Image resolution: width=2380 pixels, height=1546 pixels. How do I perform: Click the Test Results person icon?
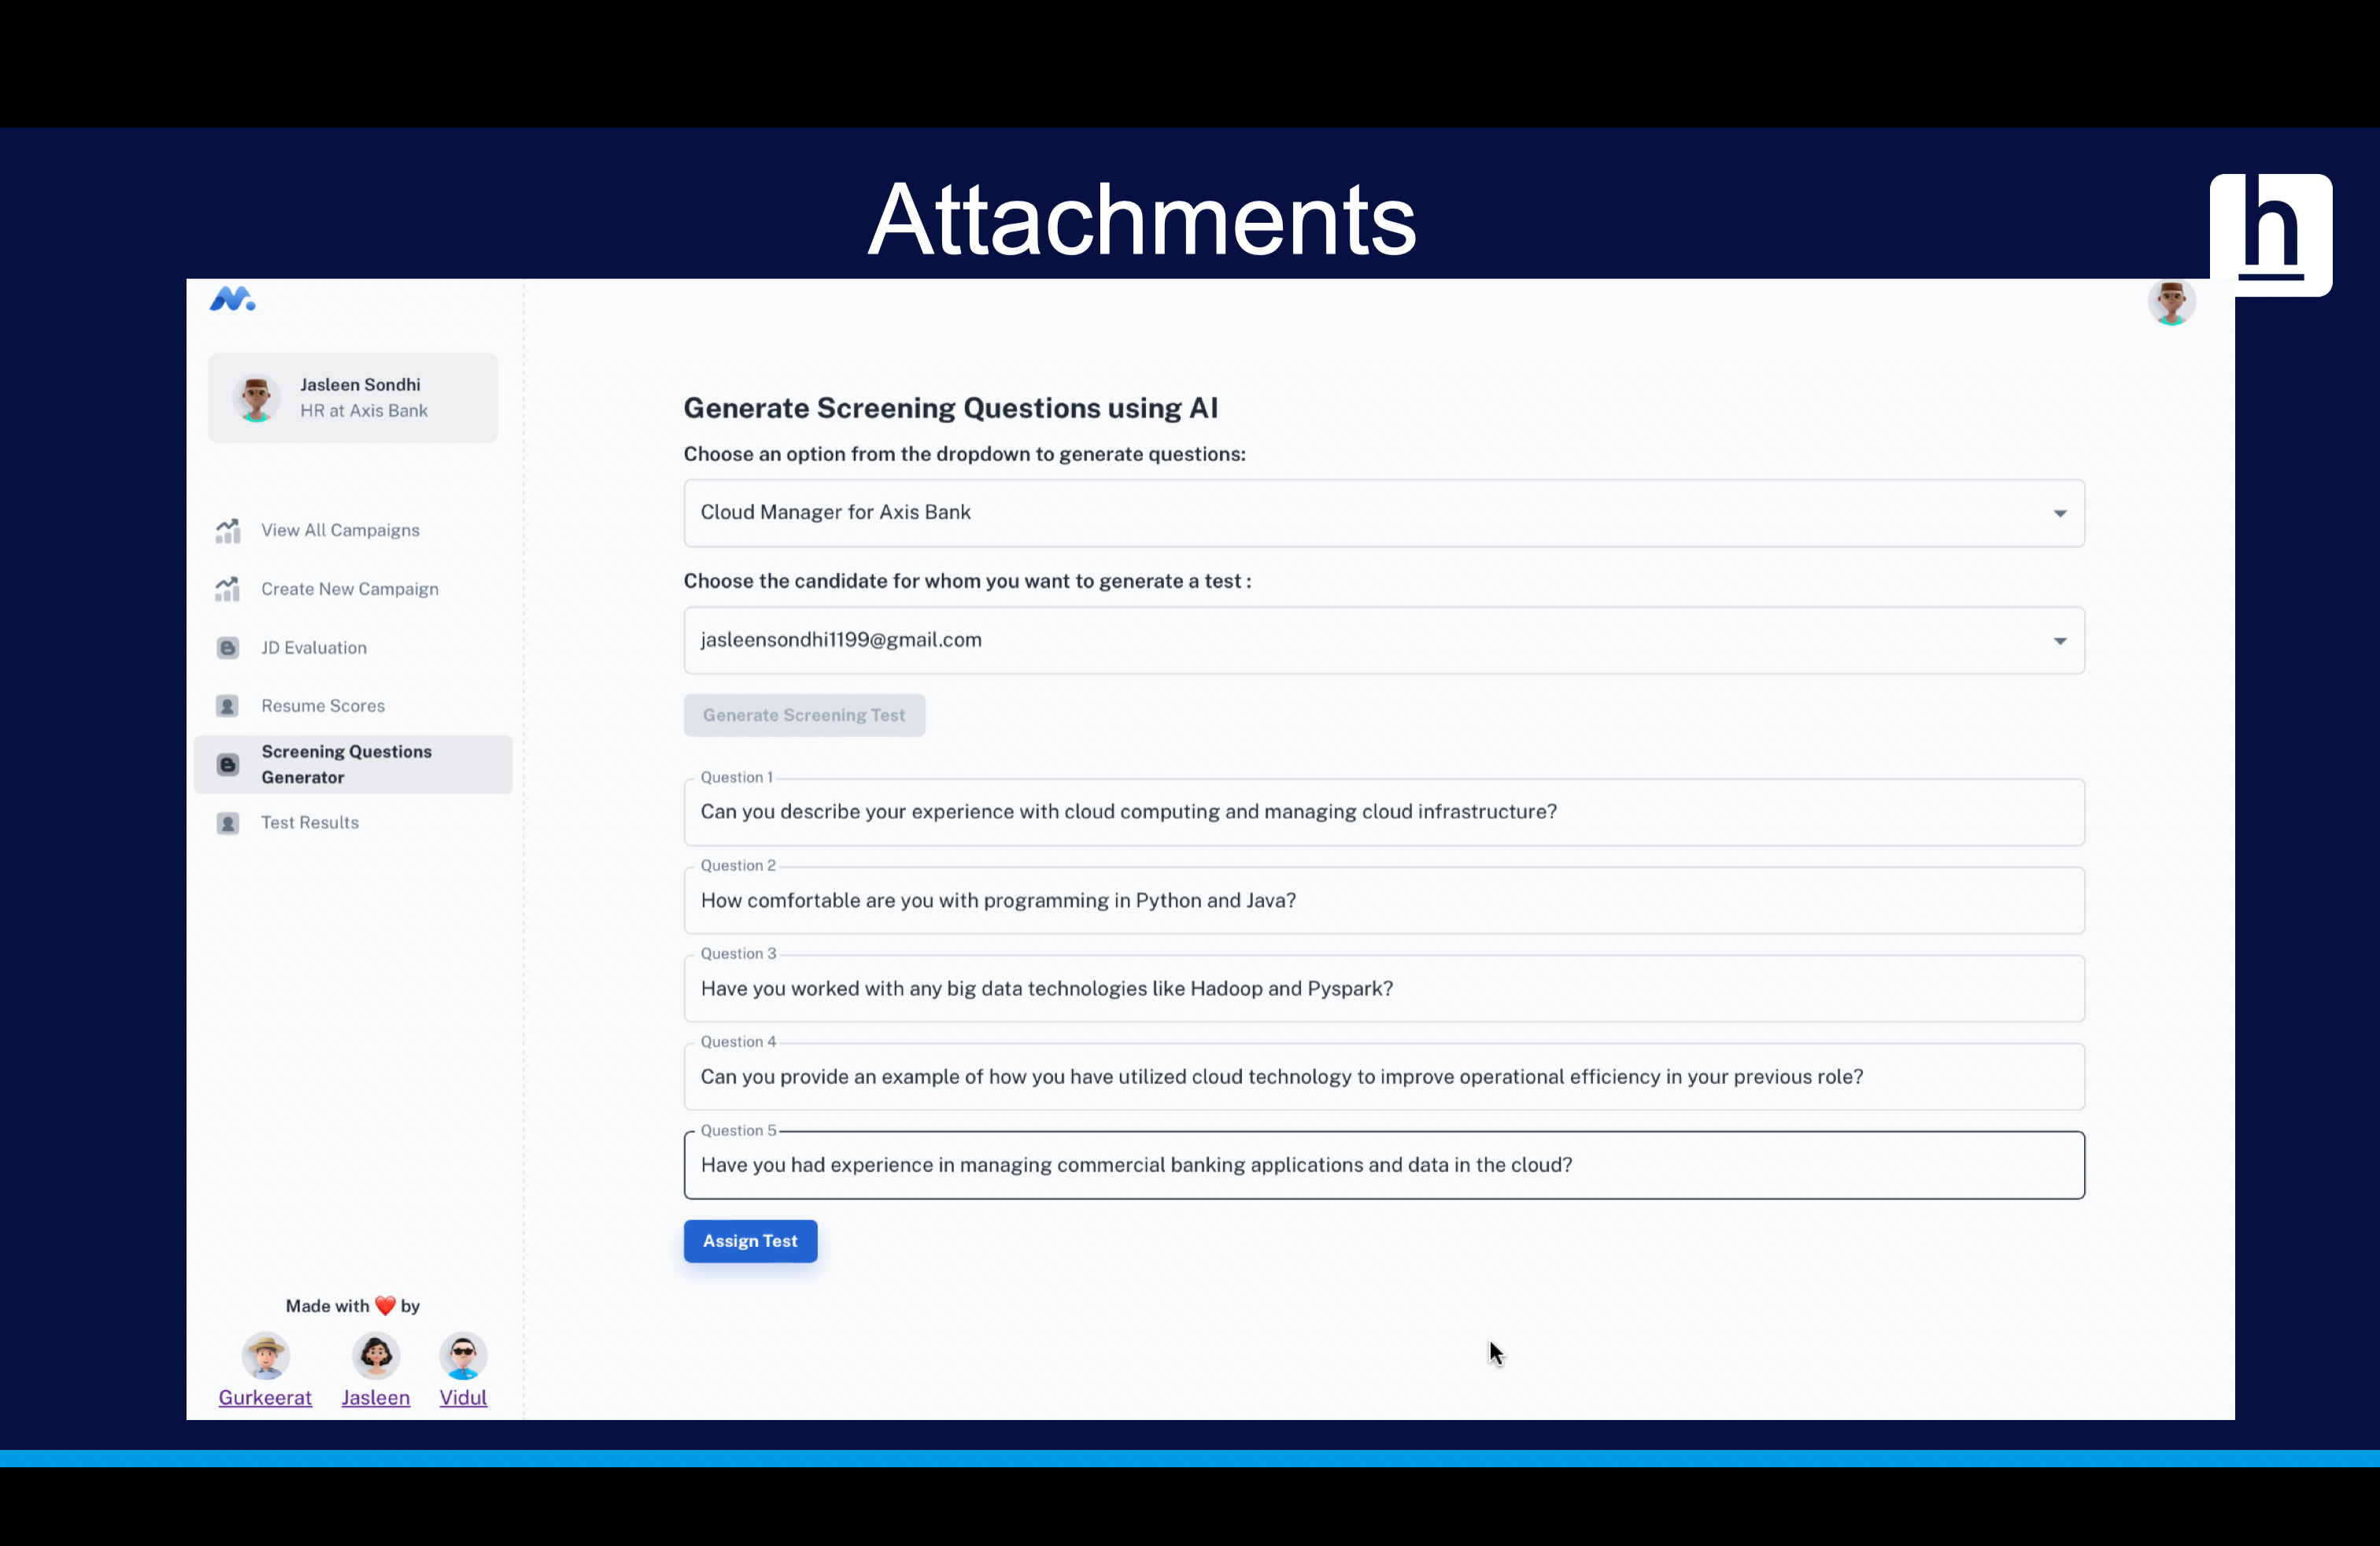pos(228,823)
